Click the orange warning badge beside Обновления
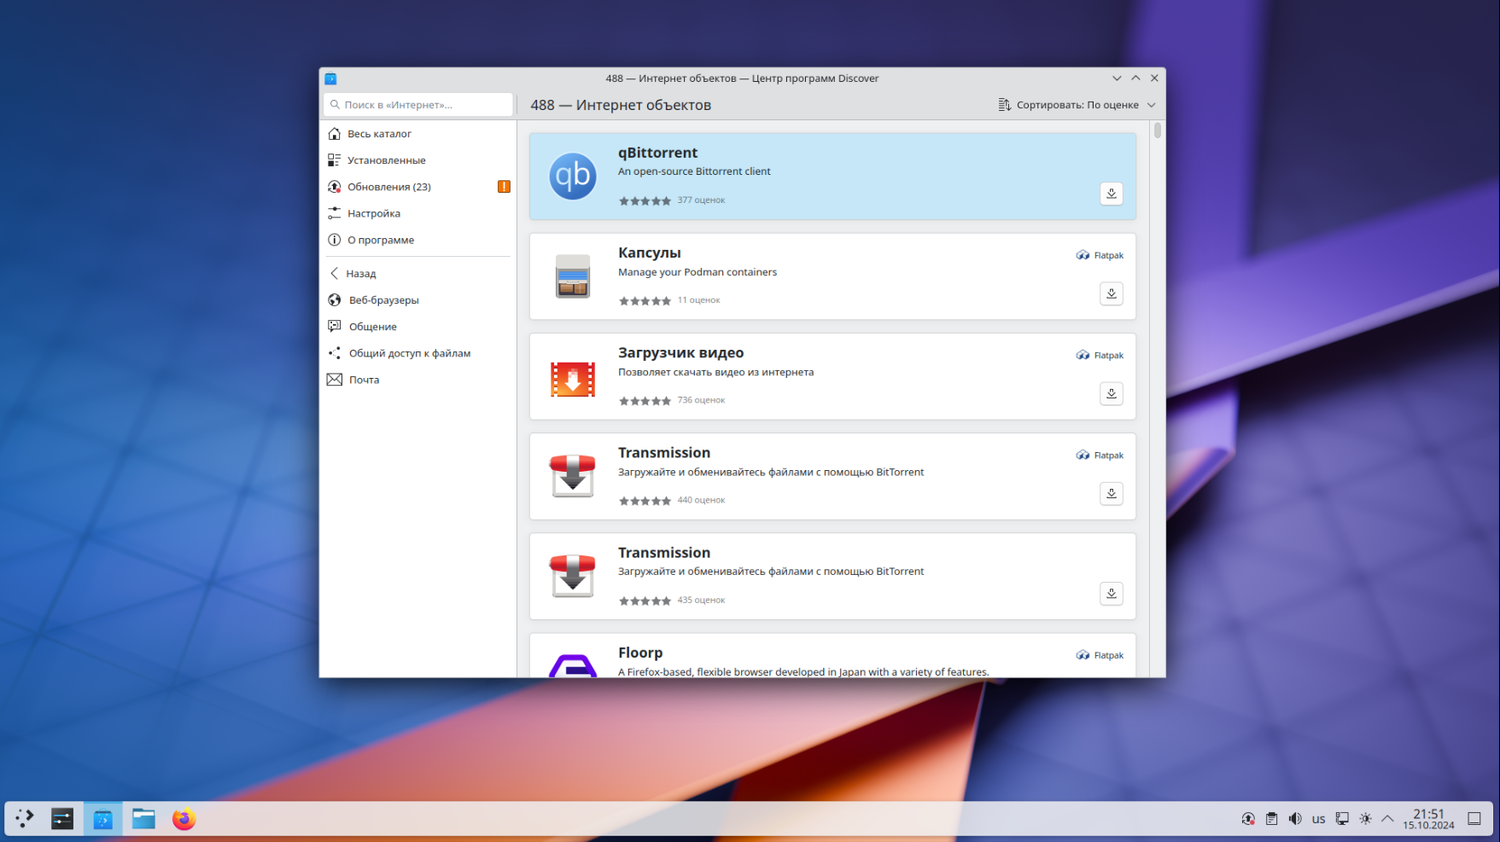 point(504,187)
